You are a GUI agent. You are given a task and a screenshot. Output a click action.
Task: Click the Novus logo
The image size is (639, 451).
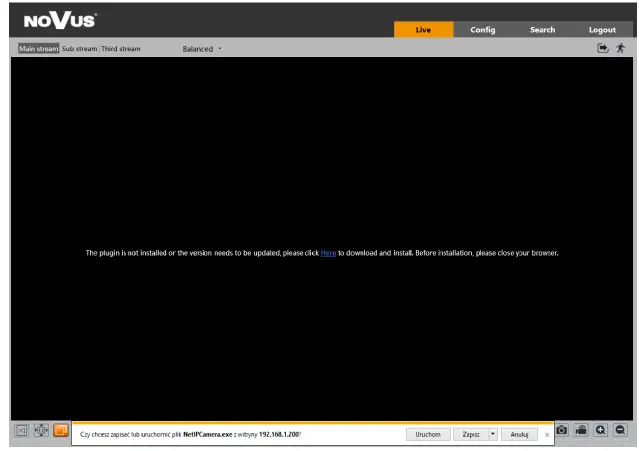pyautogui.click(x=60, y=20)
